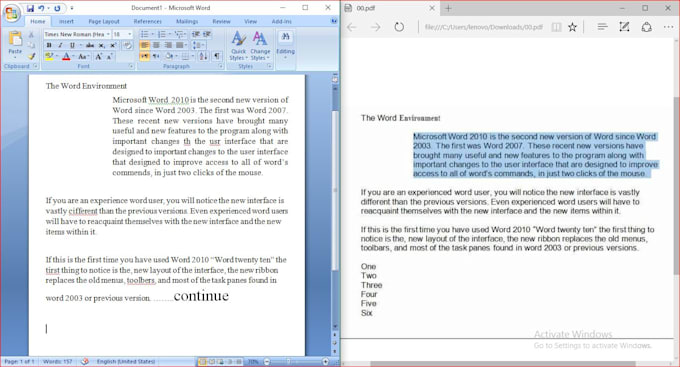This screenshot has width=680, height=367.
Task: Decrease paragraph indent
Action: [x=196, y=34]
